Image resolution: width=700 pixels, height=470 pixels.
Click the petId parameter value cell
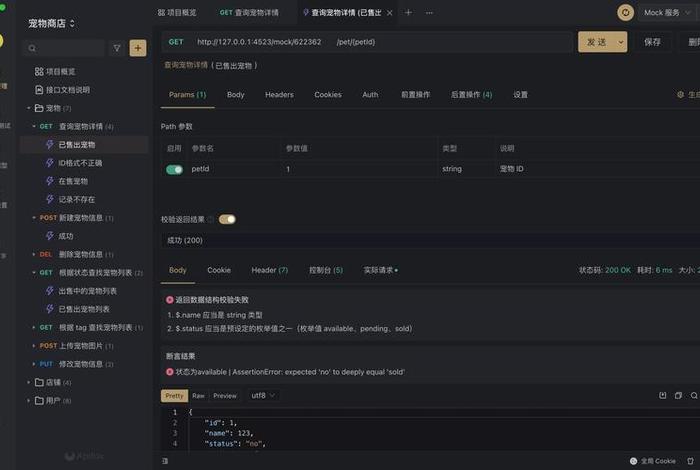(359, 169)
